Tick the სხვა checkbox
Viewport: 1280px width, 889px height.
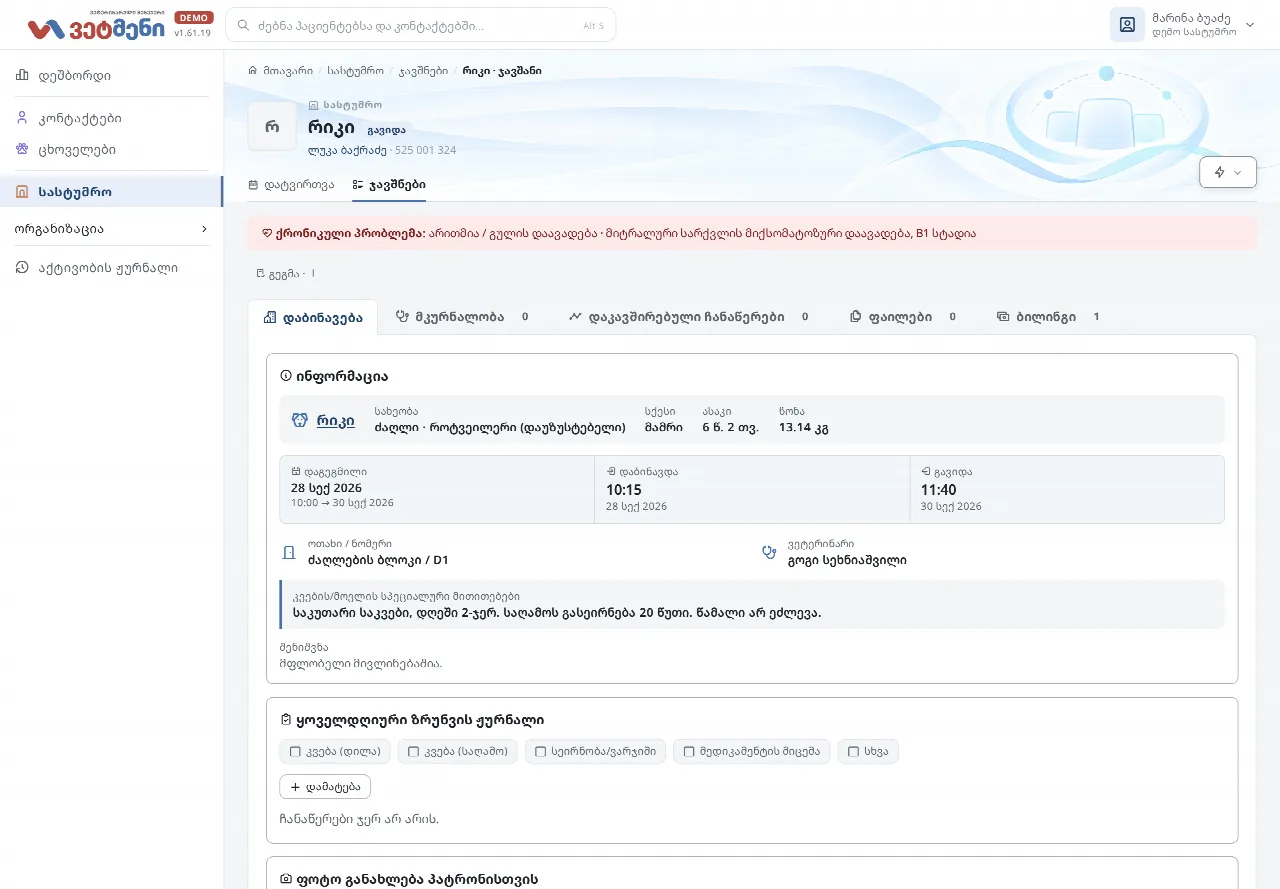click(x=854, y=751)
